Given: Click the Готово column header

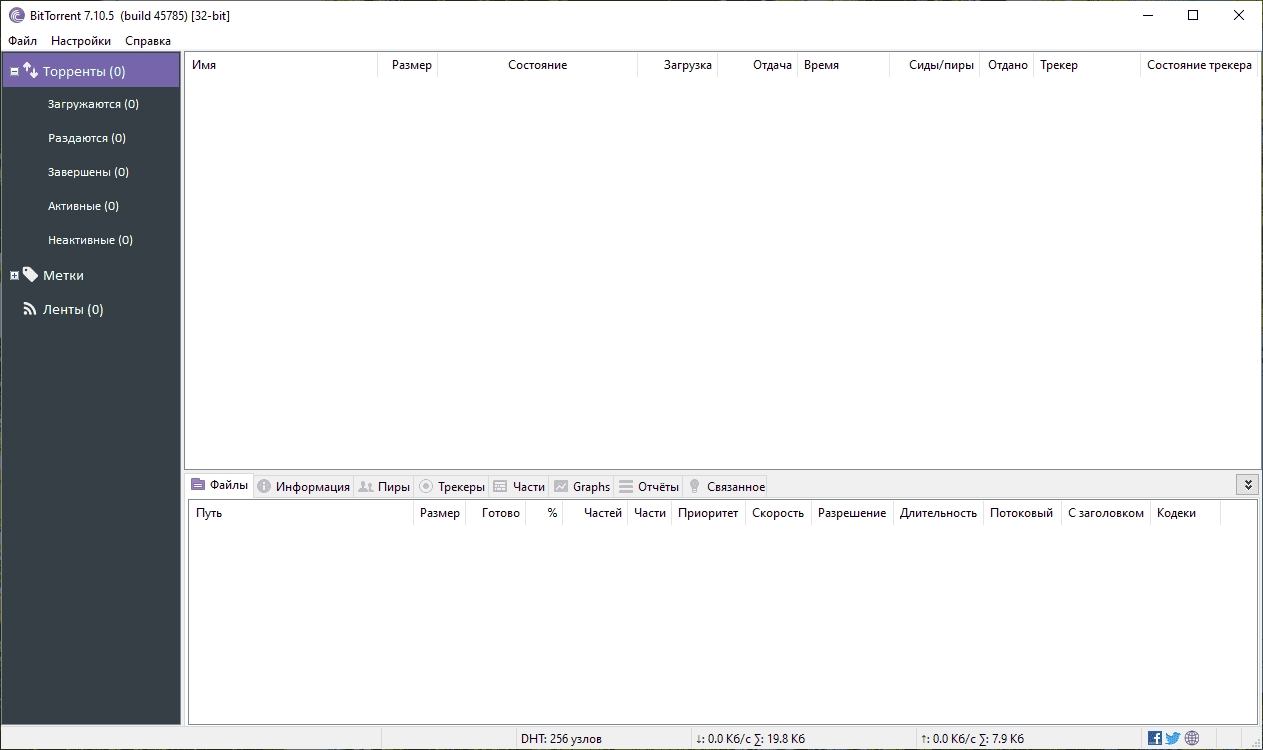Looking at the screenshot, I should click(x=496, y=513).
